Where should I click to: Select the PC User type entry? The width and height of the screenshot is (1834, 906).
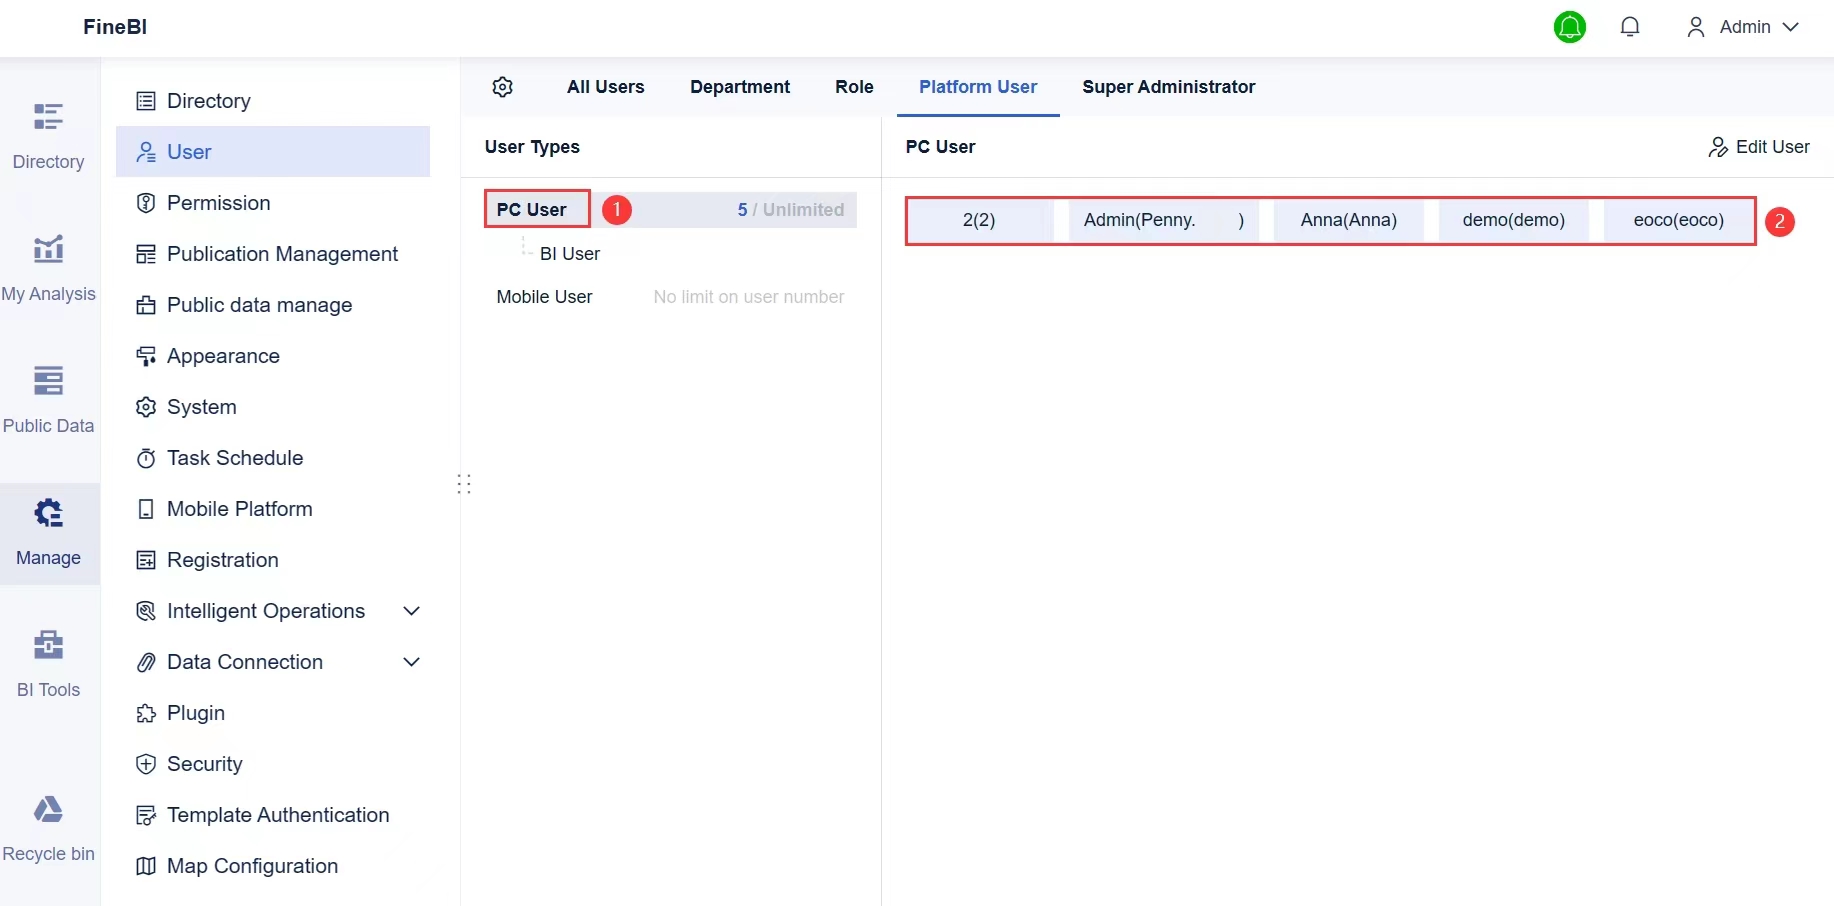(x=535, y=209)
